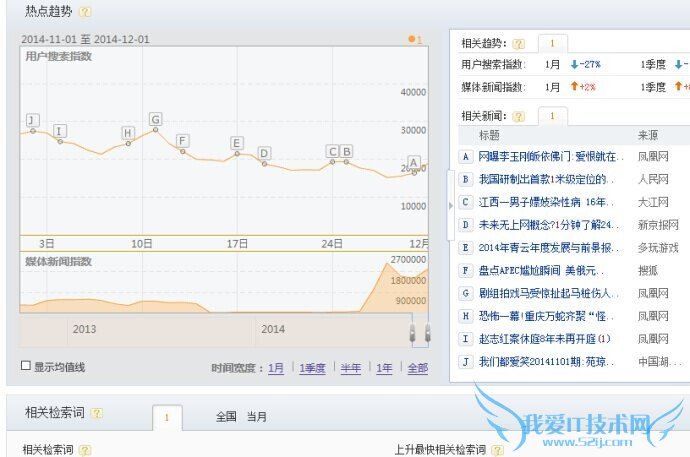Select chart marker J on trend line
The height and width of the screenshot is (457, 690).
[32, 120]
